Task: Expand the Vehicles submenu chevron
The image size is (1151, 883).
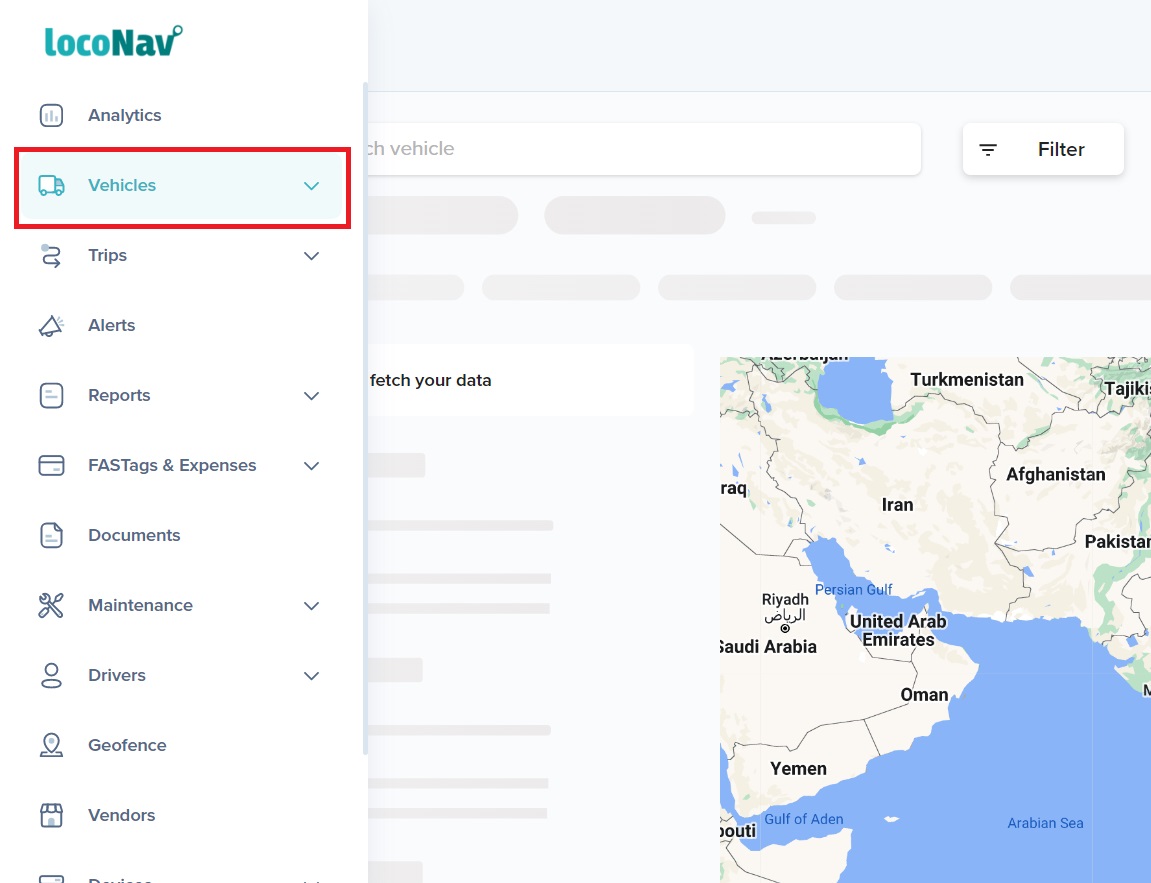Action: (x=311, y=186)
